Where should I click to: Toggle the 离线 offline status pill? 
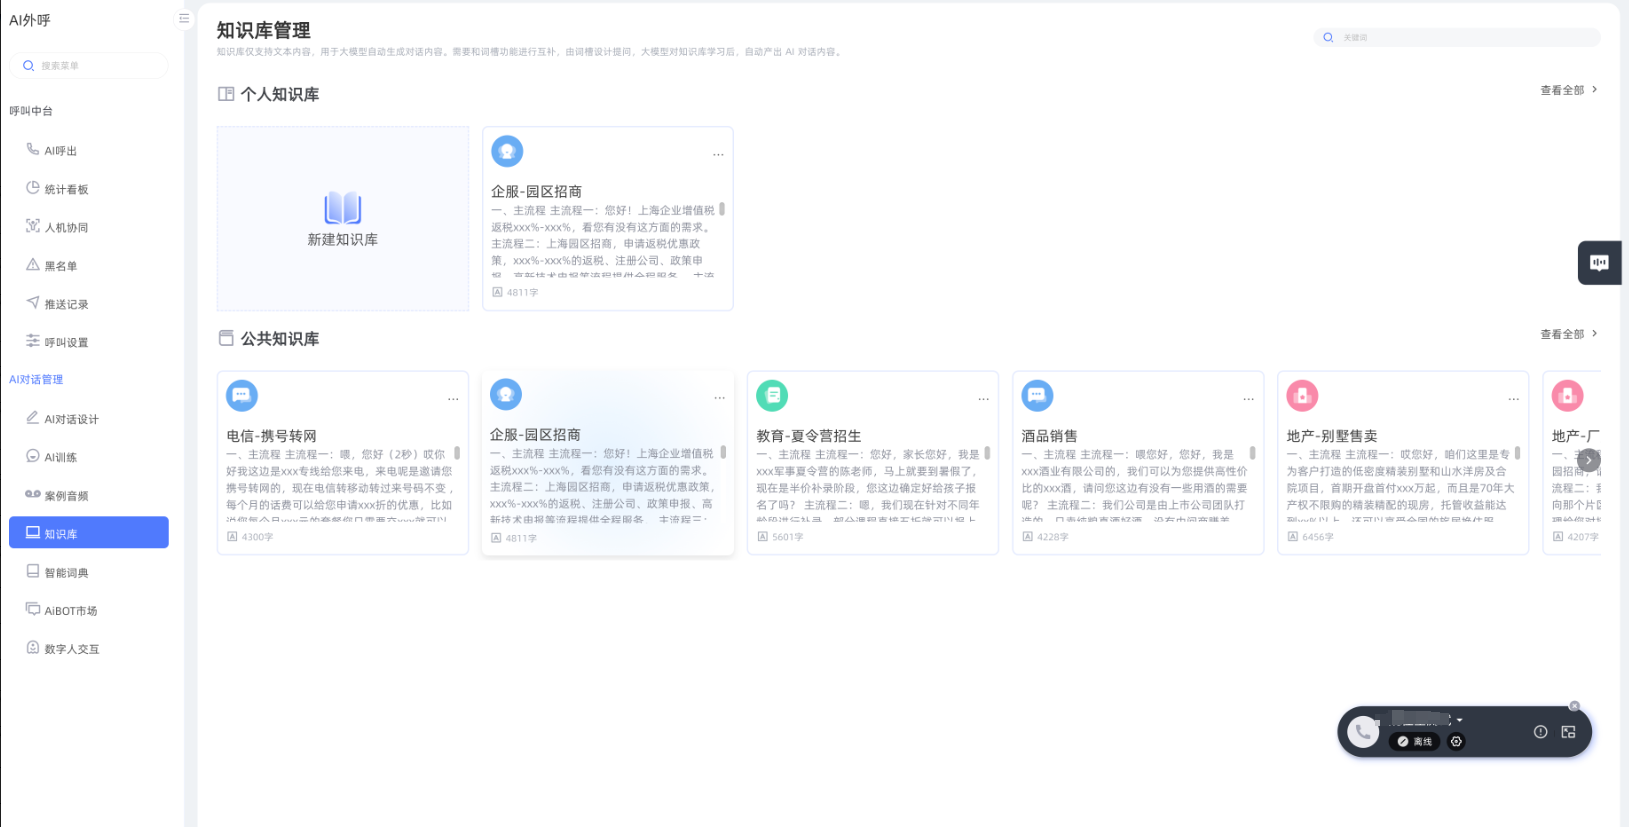point(1415,742)
